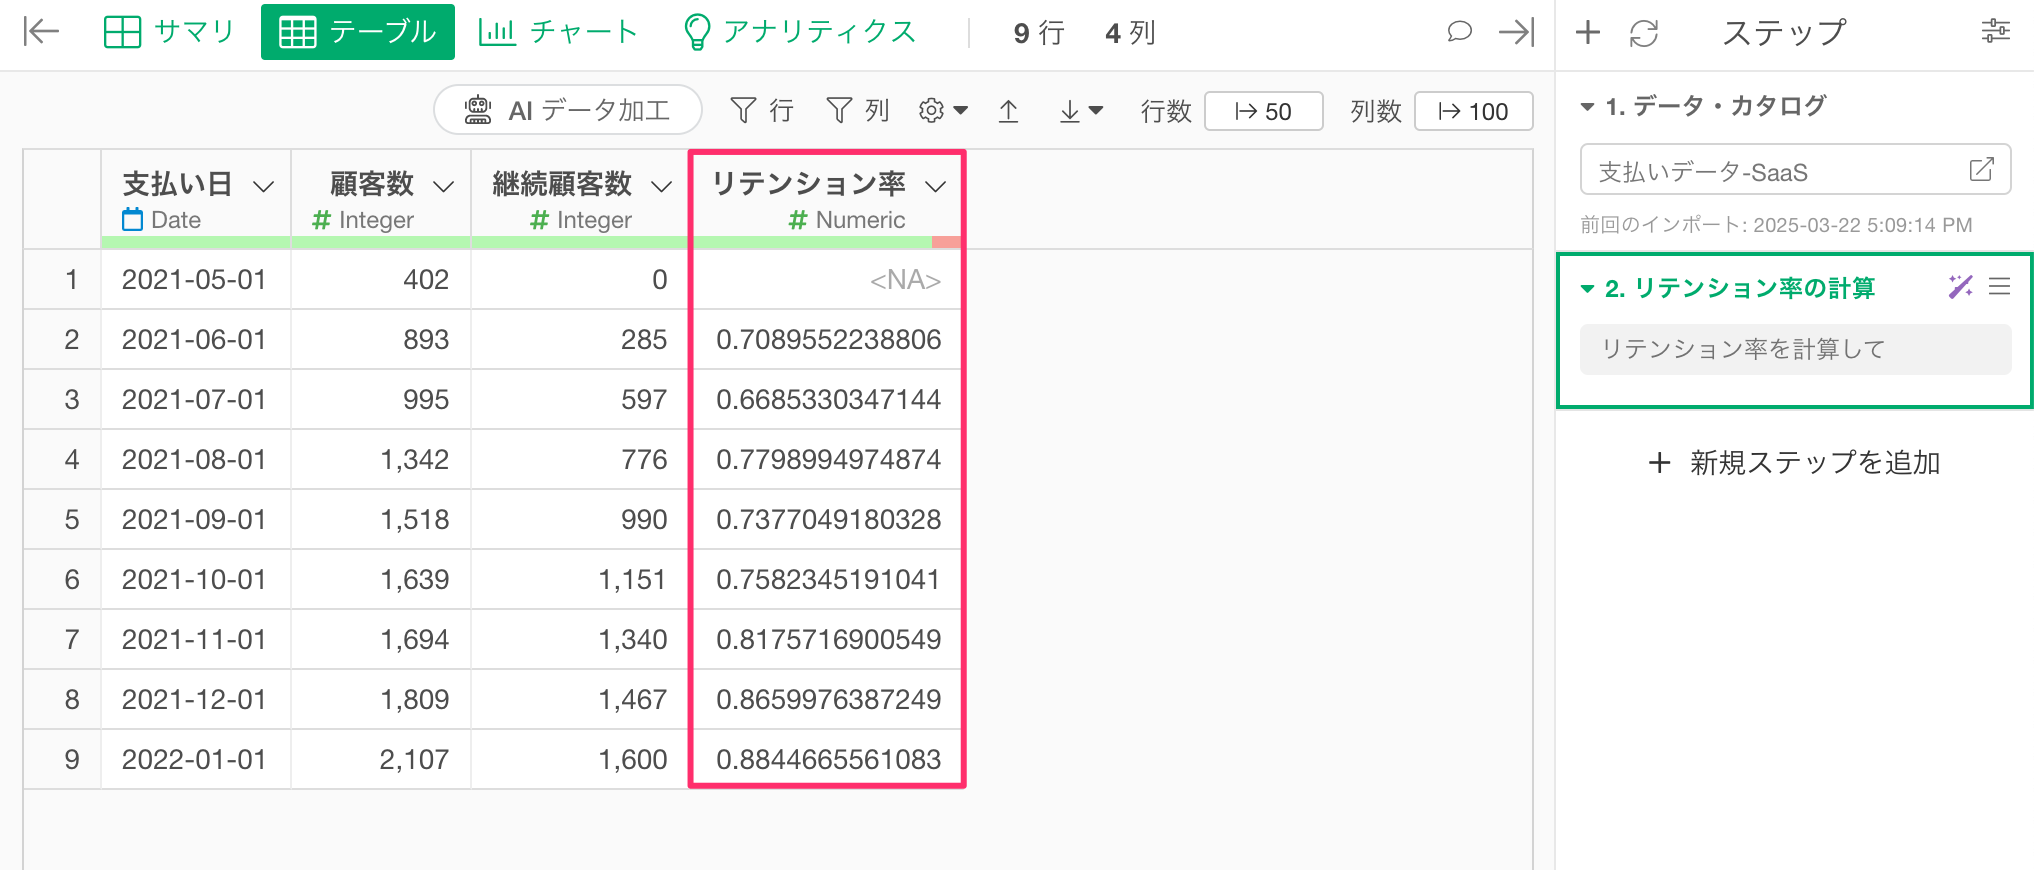The image size is (2034, 870).
Task: Collapse step 1 データ・カタログ triangle
Action: 1587,106
